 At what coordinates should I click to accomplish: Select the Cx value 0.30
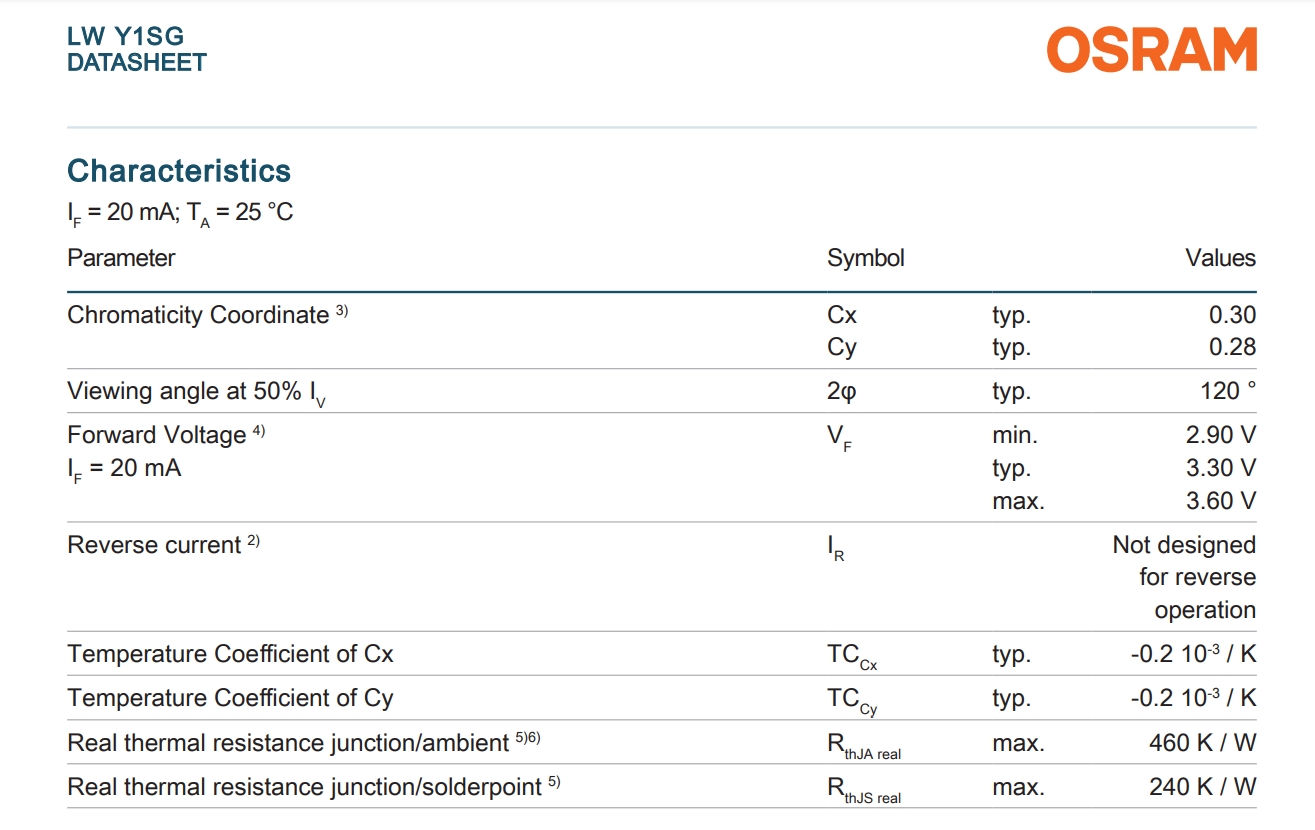[1232, 315]
